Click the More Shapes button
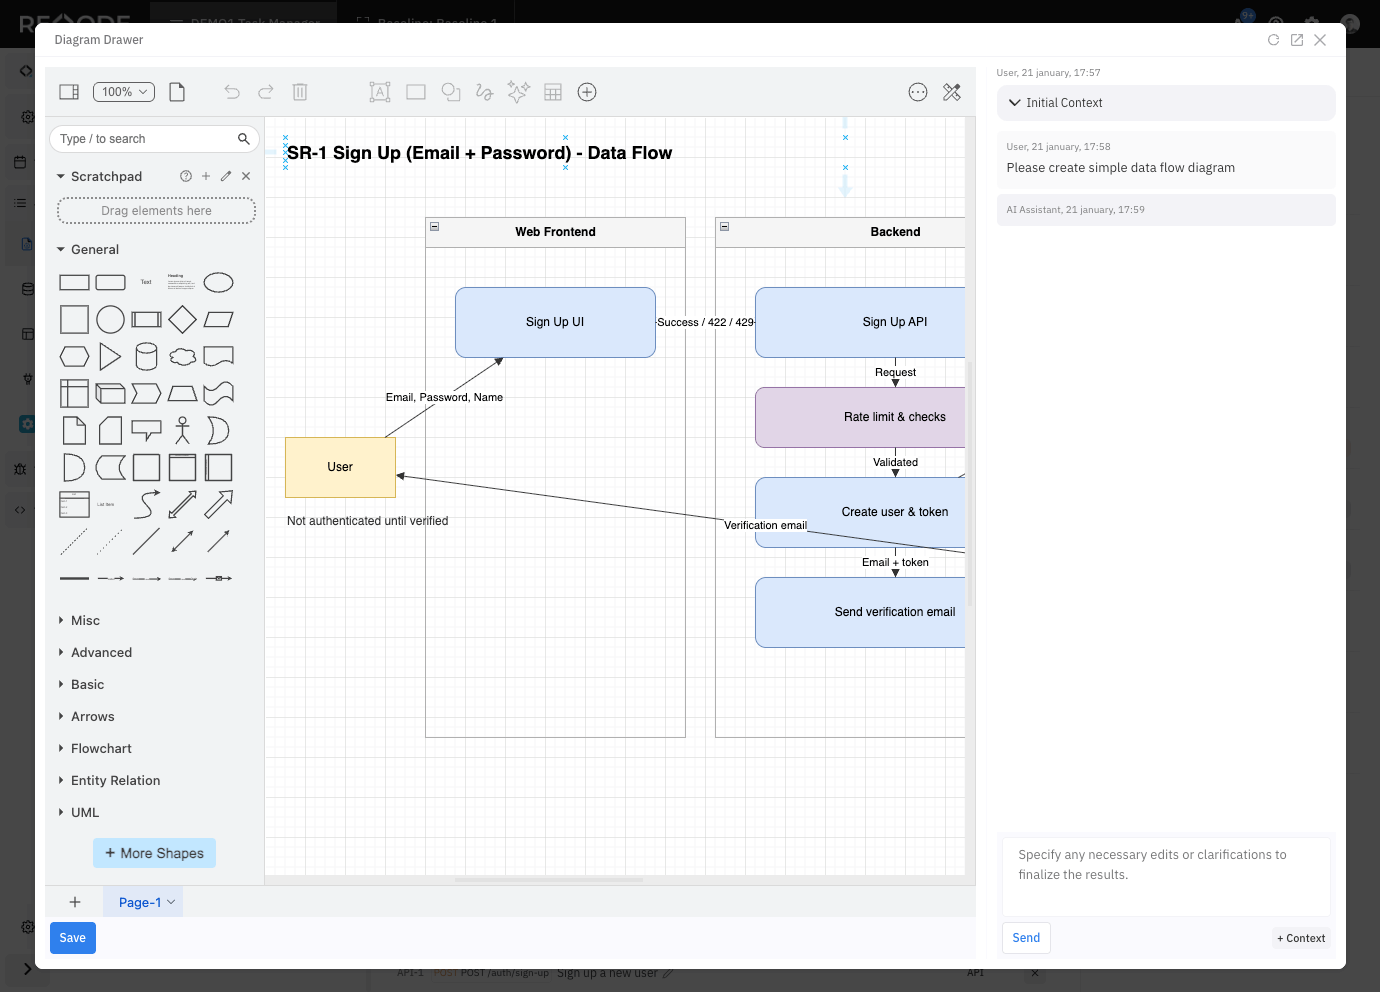1380x992 pixels. pos(154,853)
